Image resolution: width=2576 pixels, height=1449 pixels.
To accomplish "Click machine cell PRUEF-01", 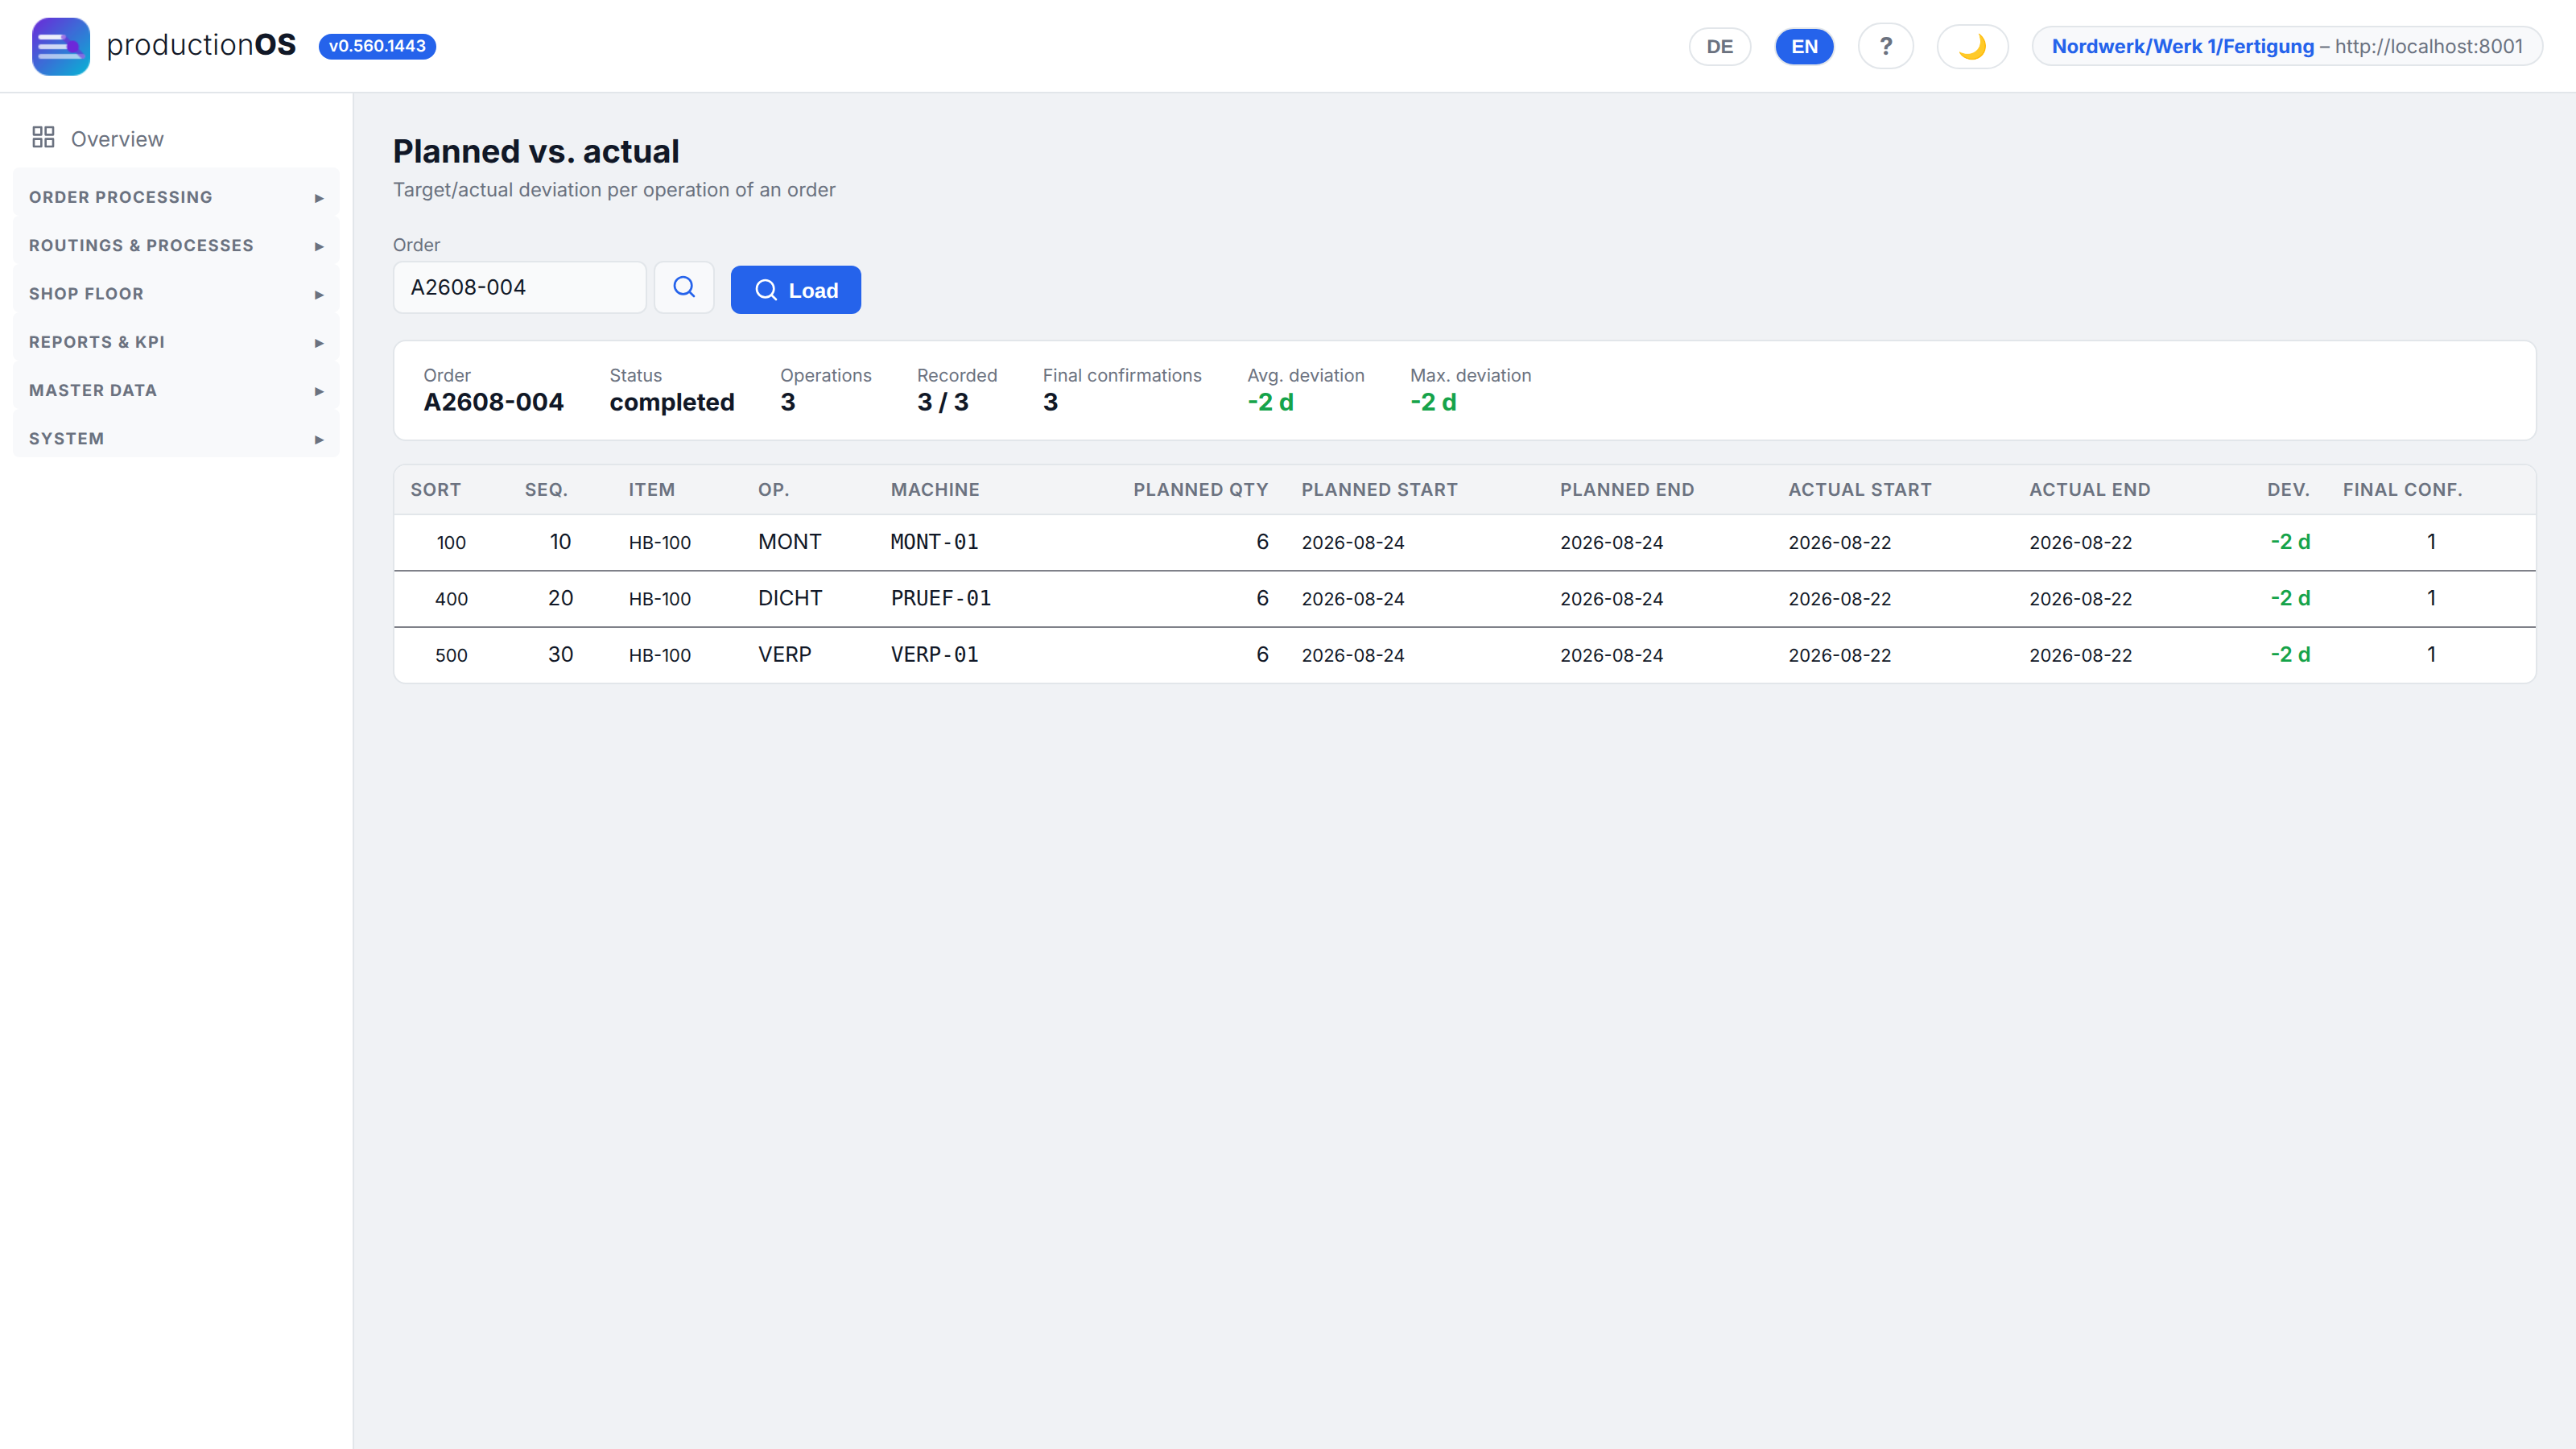I will pos(941,598).
